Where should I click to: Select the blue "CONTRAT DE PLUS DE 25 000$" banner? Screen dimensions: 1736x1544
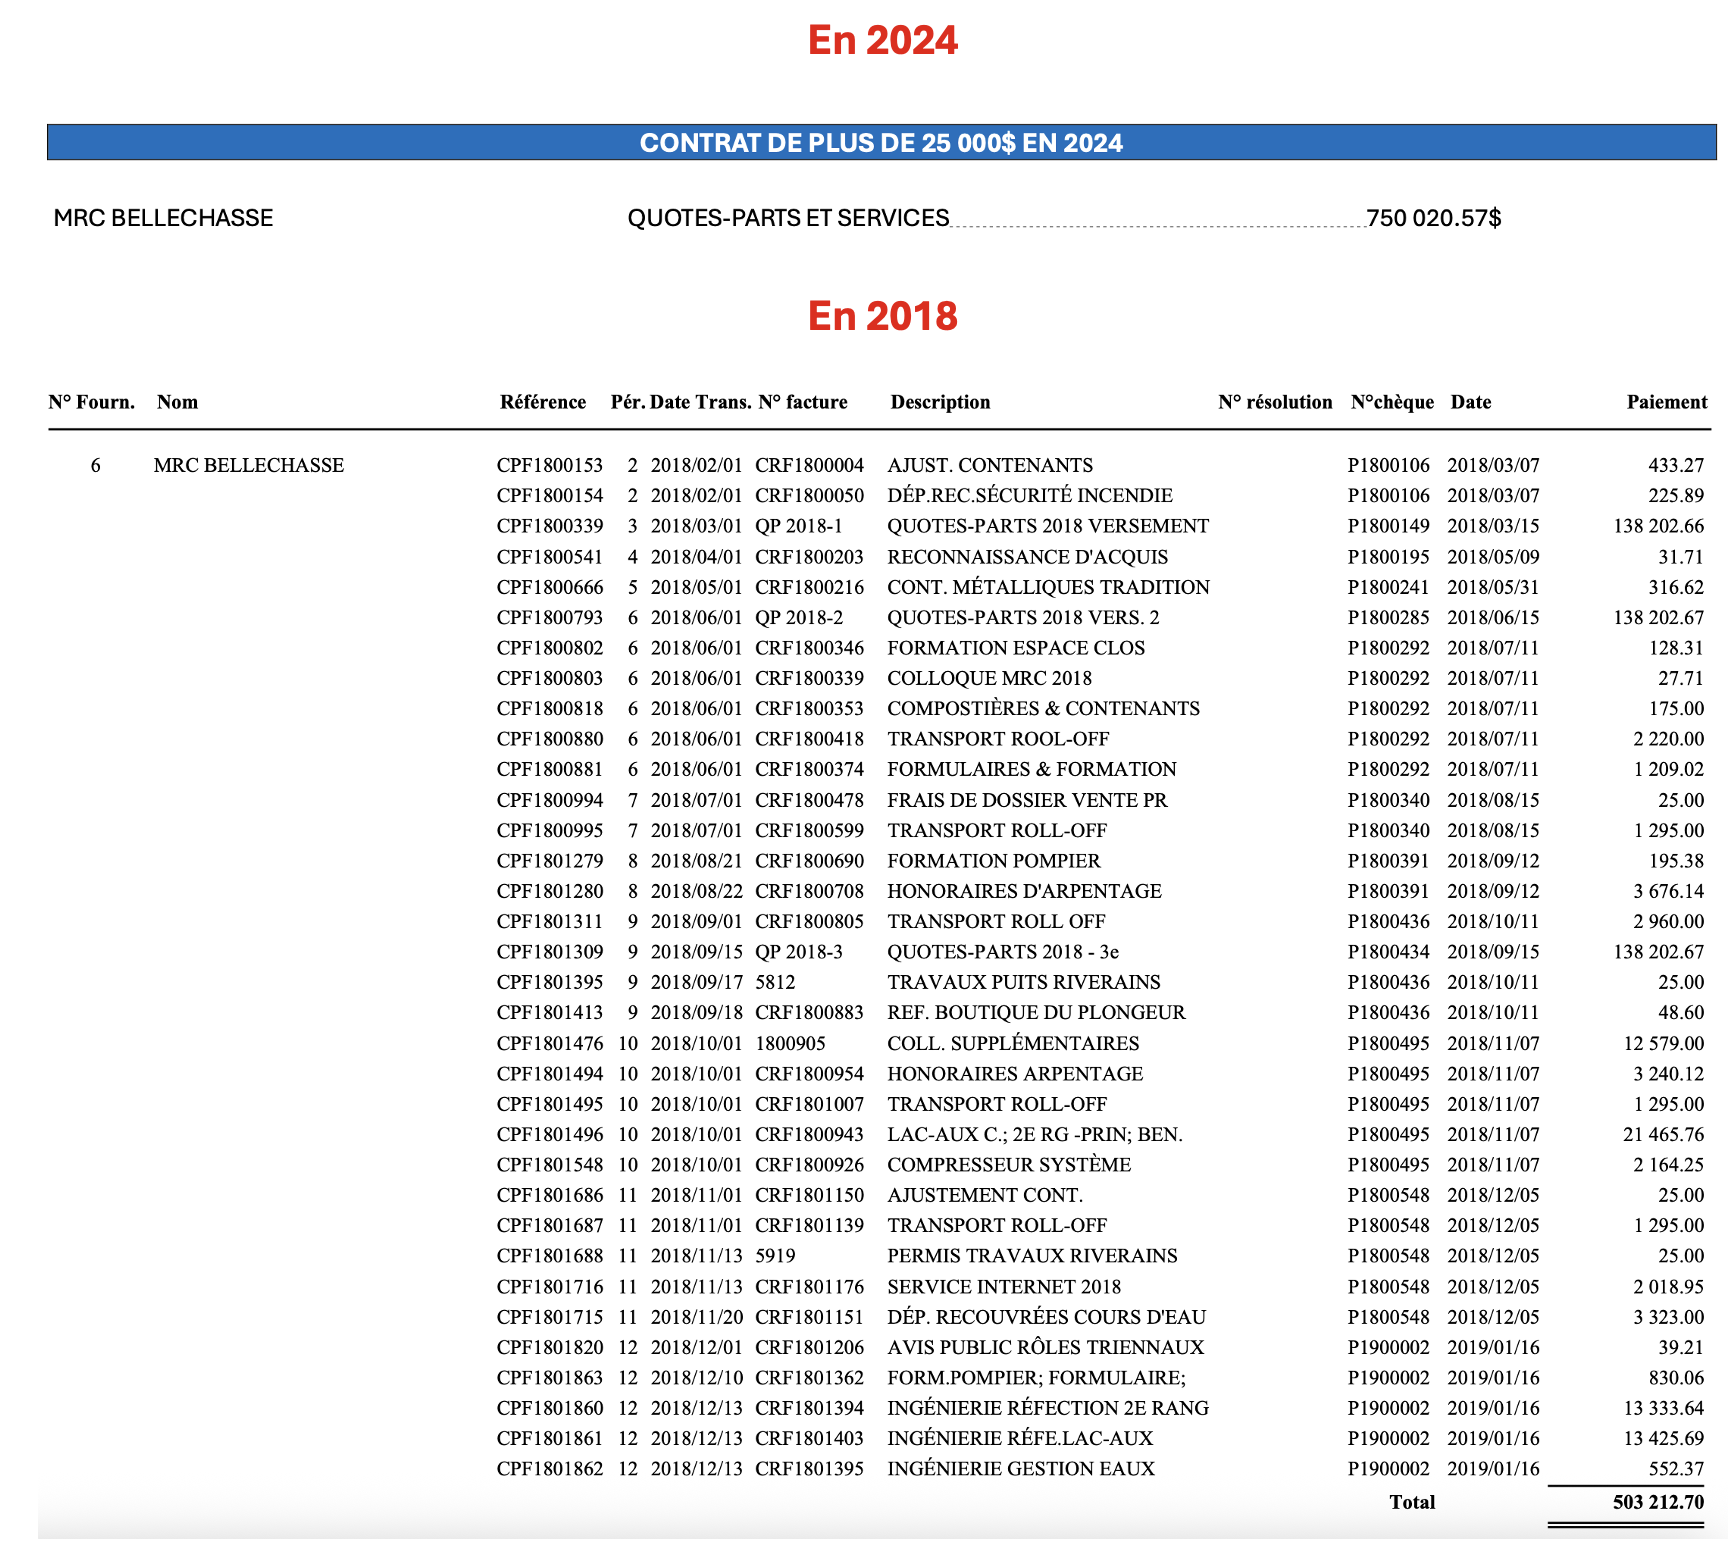(881, 143)
